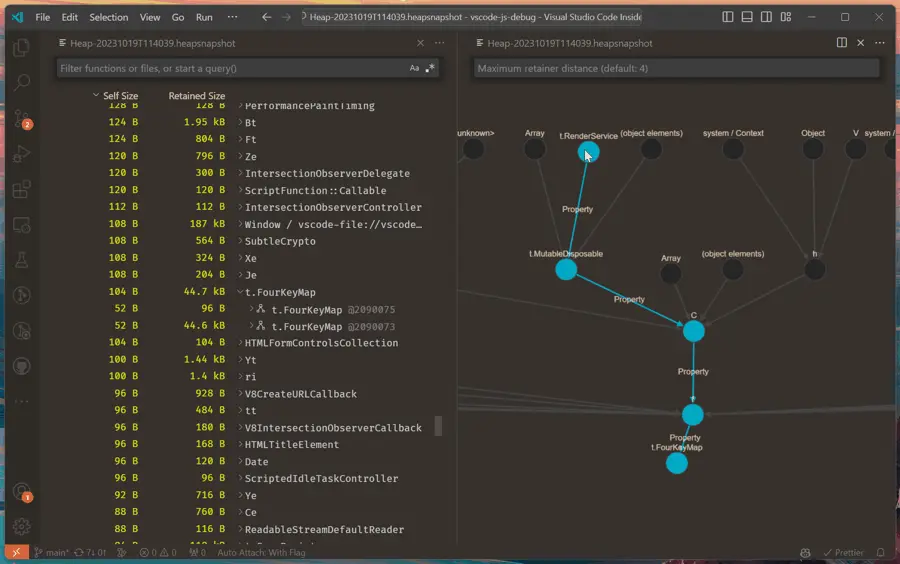Expand the t.FourKeyMap @2090073 row
This screenshot has height=564, width=900.
(x=251, y=326)
